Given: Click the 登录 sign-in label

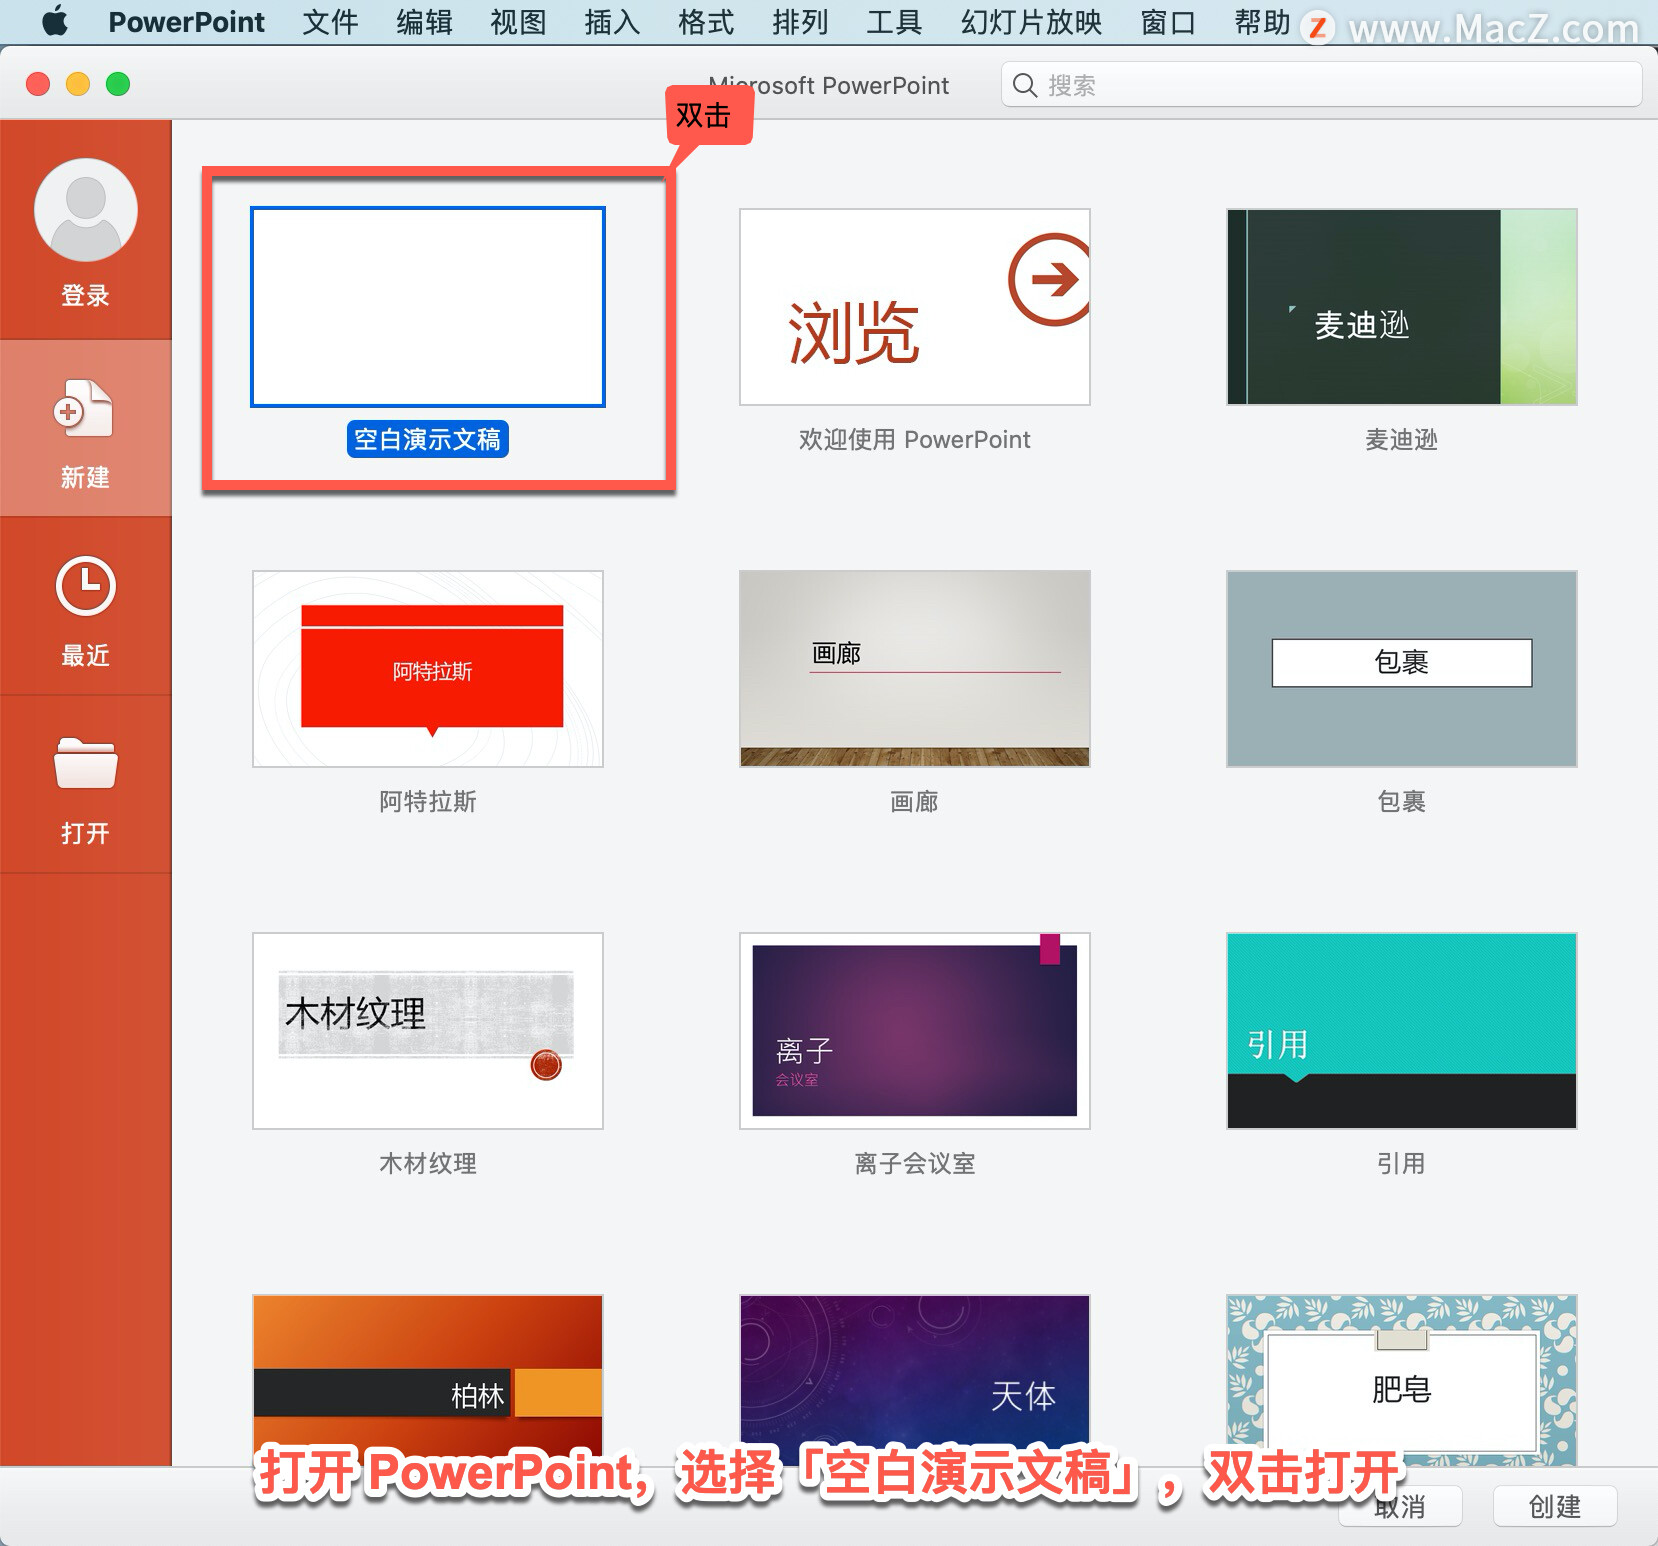Looking at the screenshot, I should pos(85,296).
